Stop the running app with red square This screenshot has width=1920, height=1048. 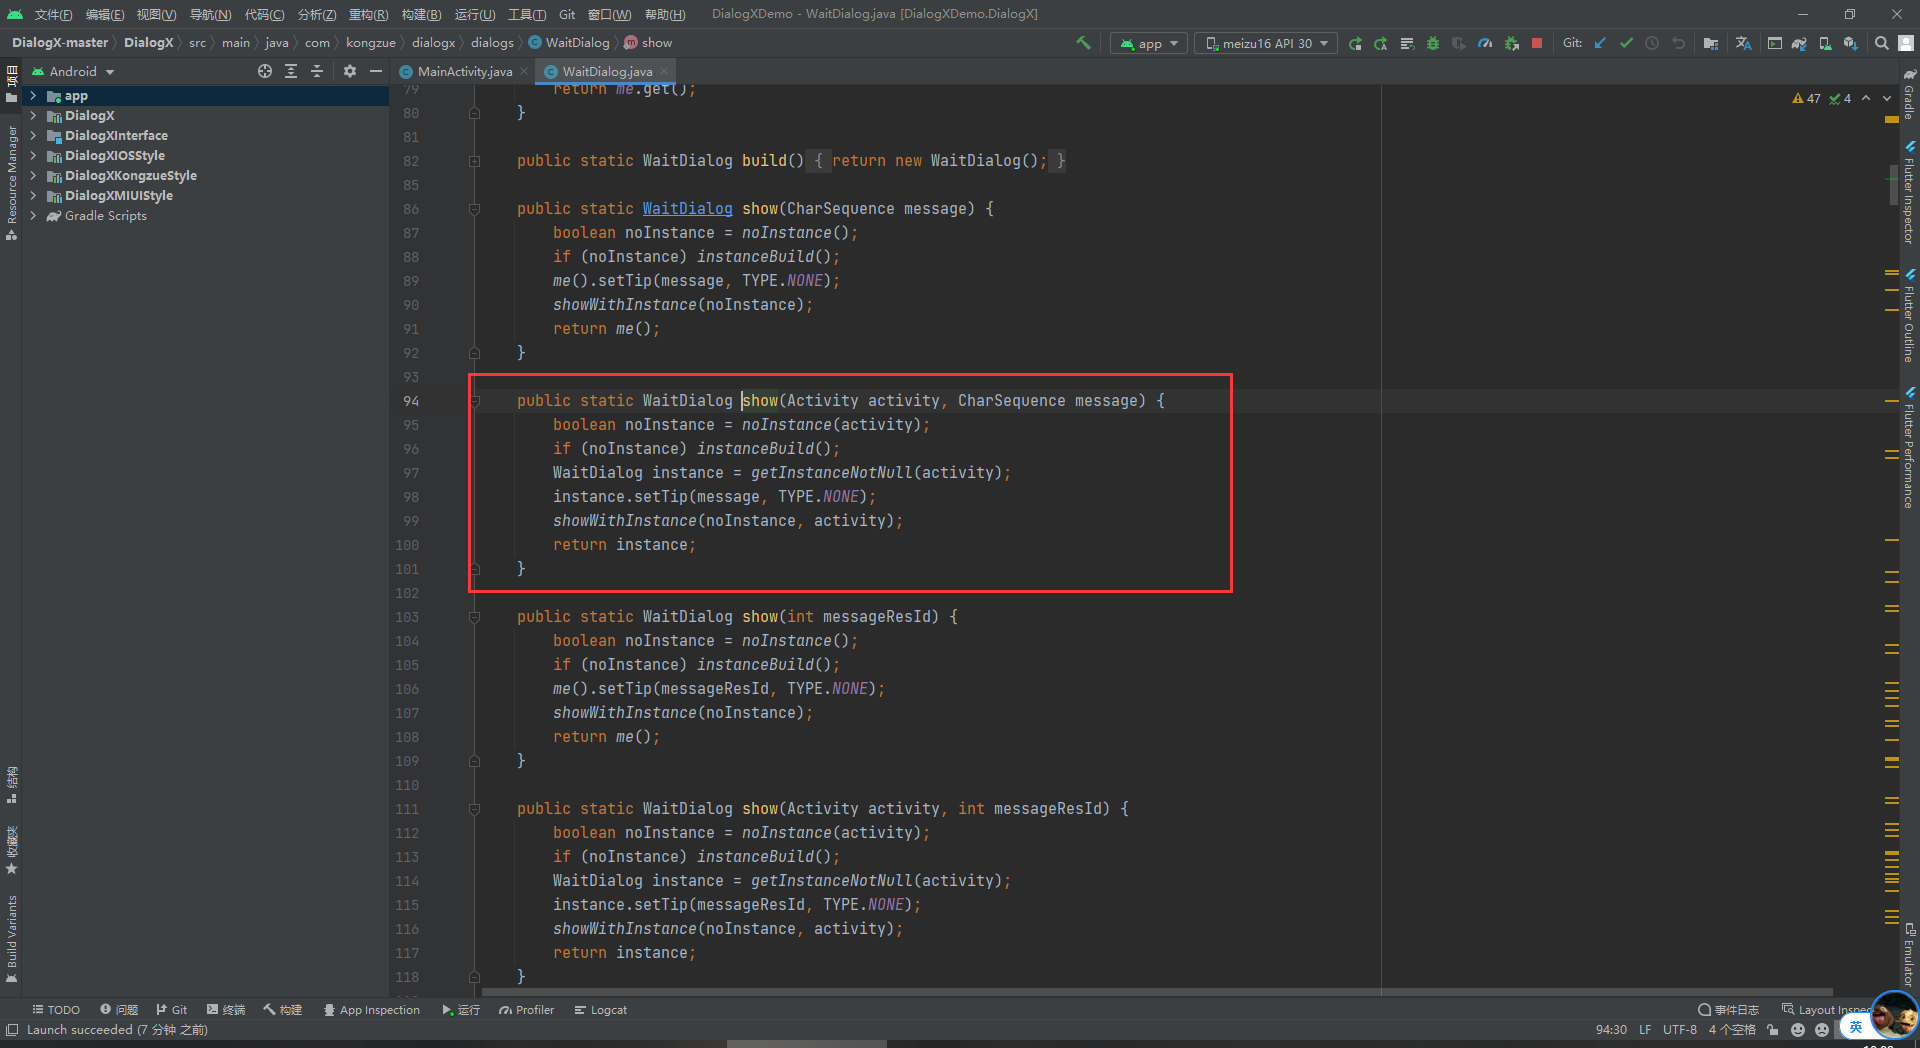pos(1537,43)
